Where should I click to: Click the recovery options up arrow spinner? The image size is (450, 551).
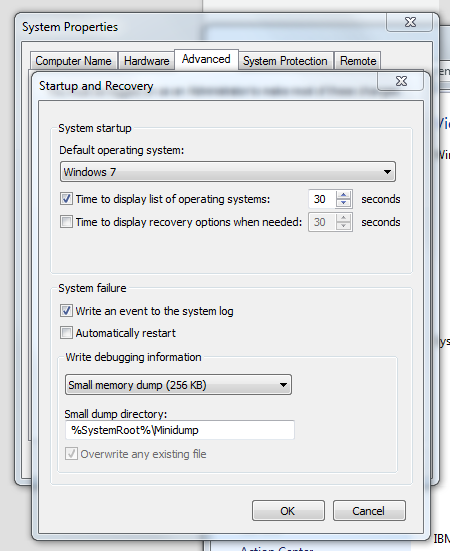pyautogui.click(x=344, y=218)
